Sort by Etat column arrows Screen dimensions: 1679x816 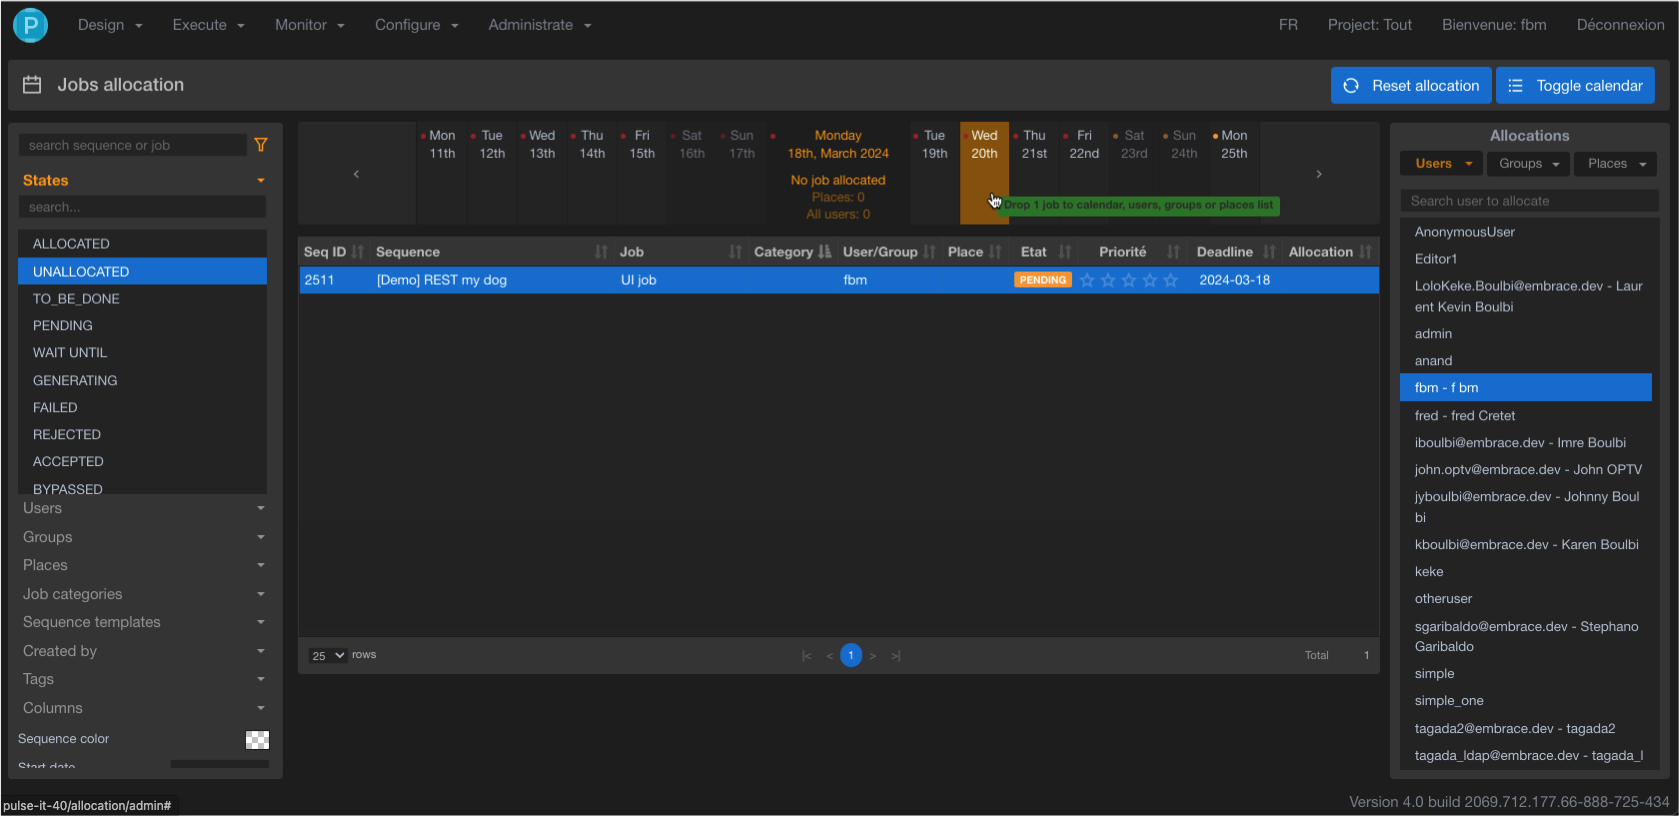click(x=1065, y=252)
